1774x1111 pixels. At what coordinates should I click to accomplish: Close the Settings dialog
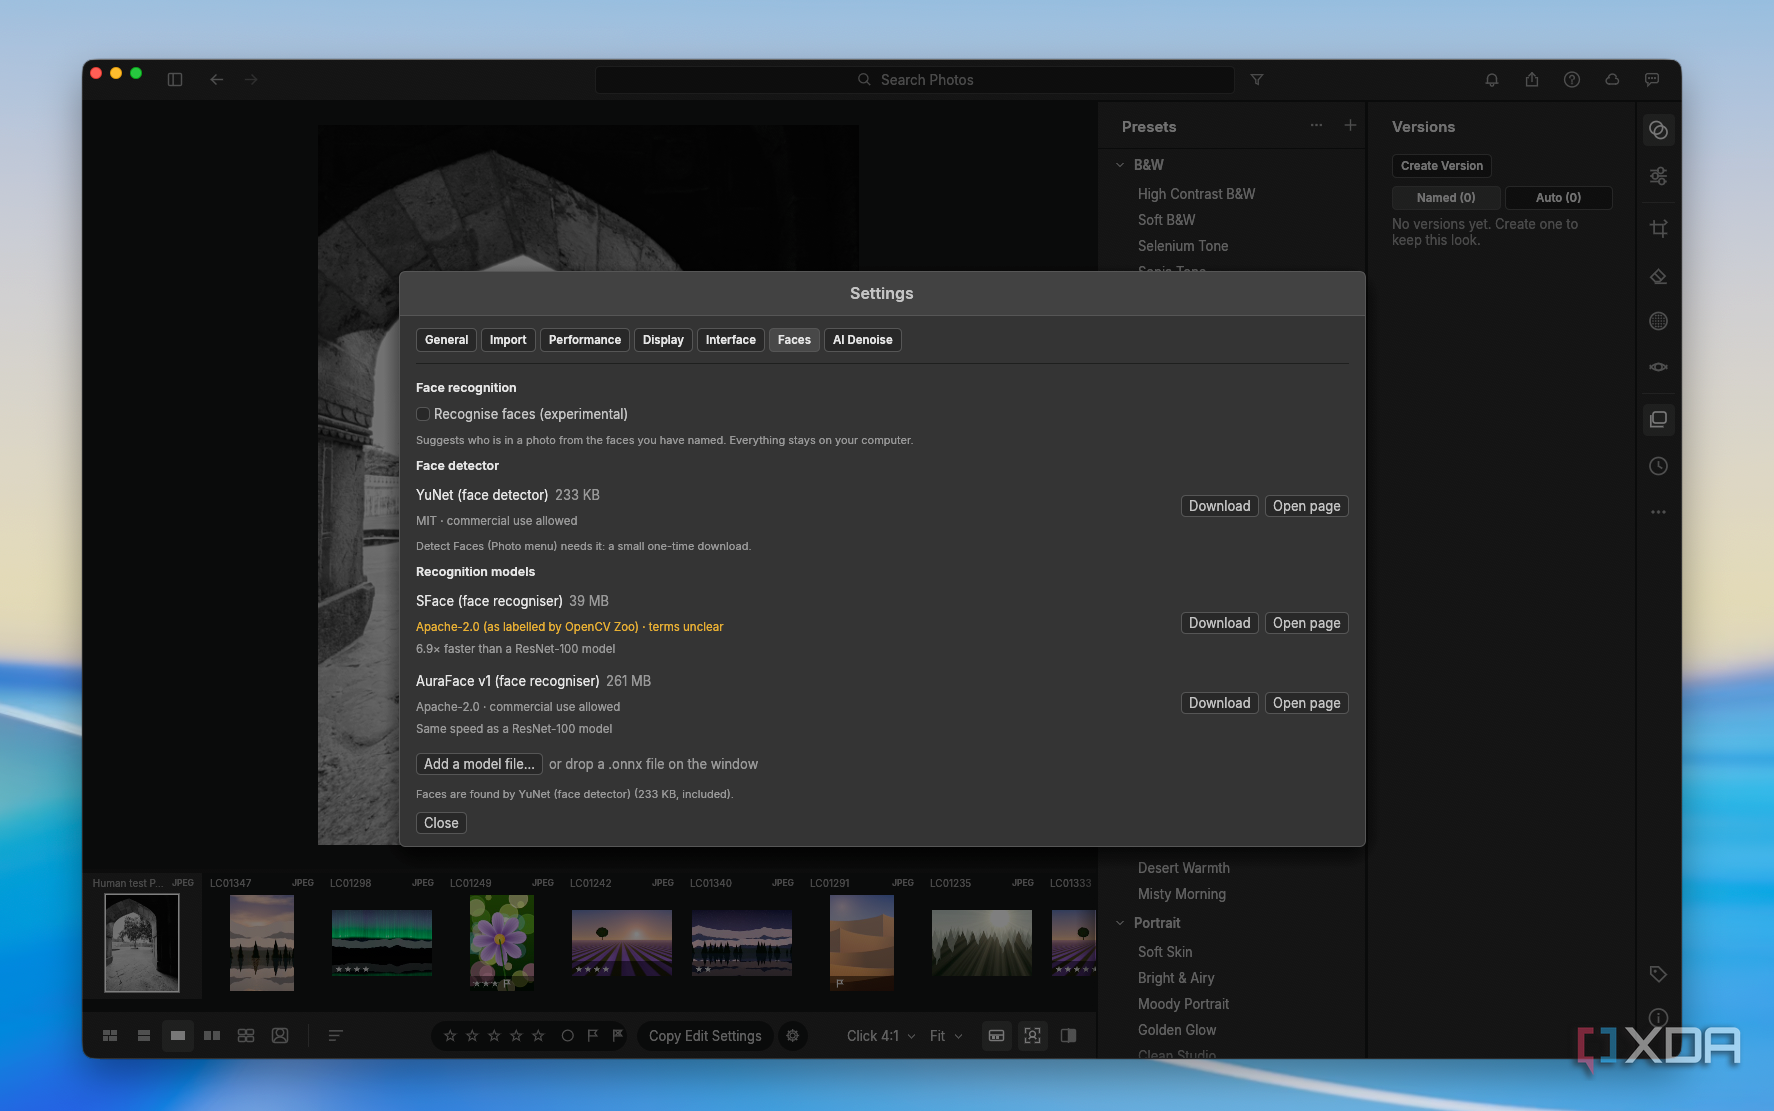click(x=441, y=823)
